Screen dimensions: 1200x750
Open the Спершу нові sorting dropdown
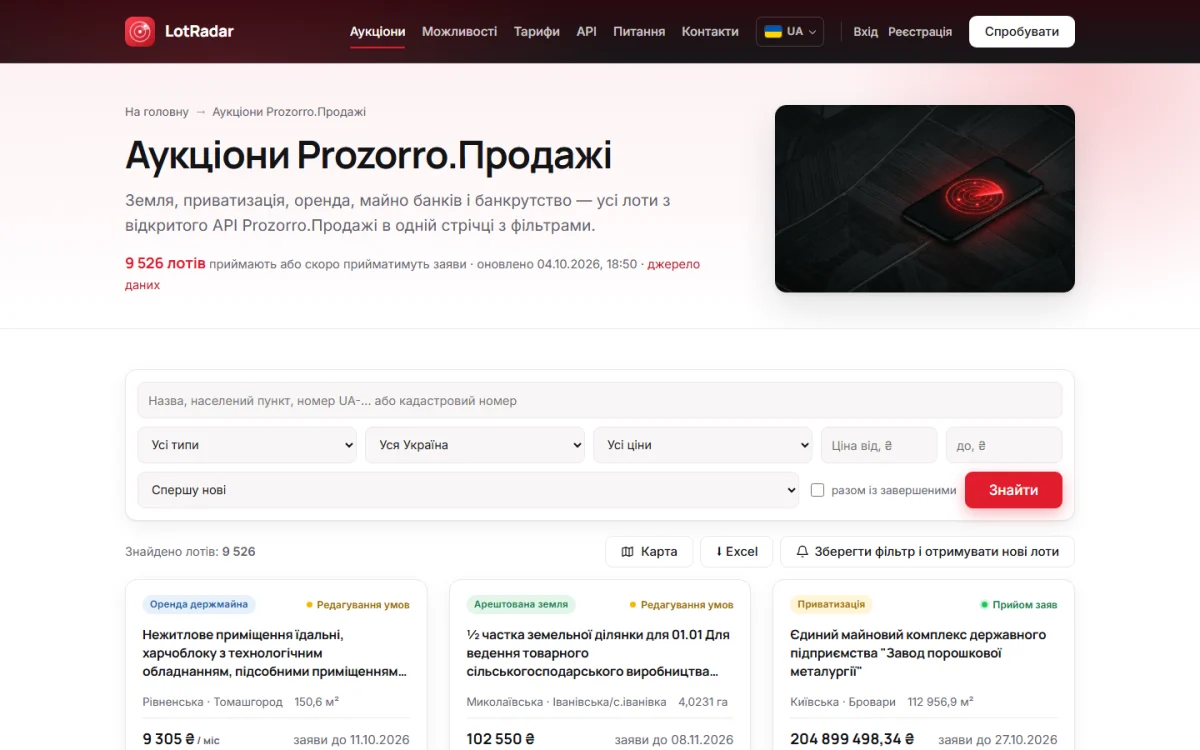(468, 490)
